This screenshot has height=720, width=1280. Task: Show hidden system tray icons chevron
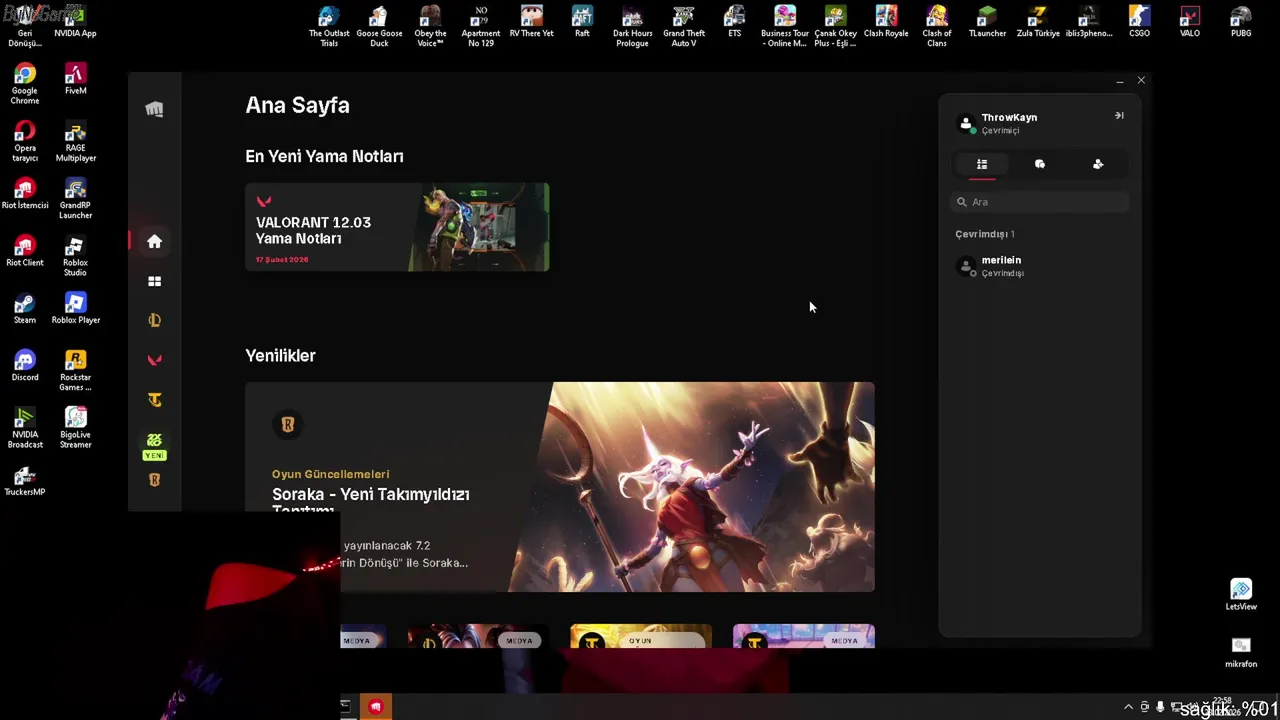pyautogui.click(x=1129, y=707)
